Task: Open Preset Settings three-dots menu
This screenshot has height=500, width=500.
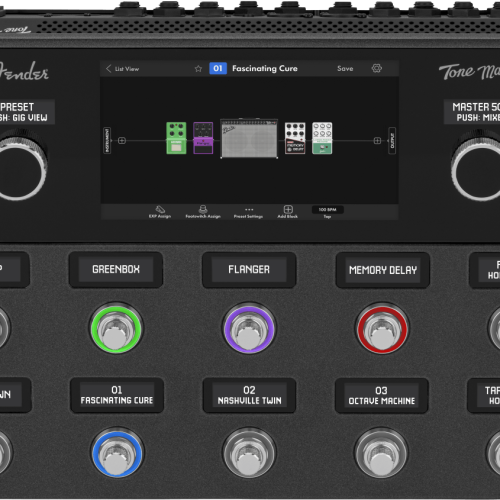Action: coord(249,212)
